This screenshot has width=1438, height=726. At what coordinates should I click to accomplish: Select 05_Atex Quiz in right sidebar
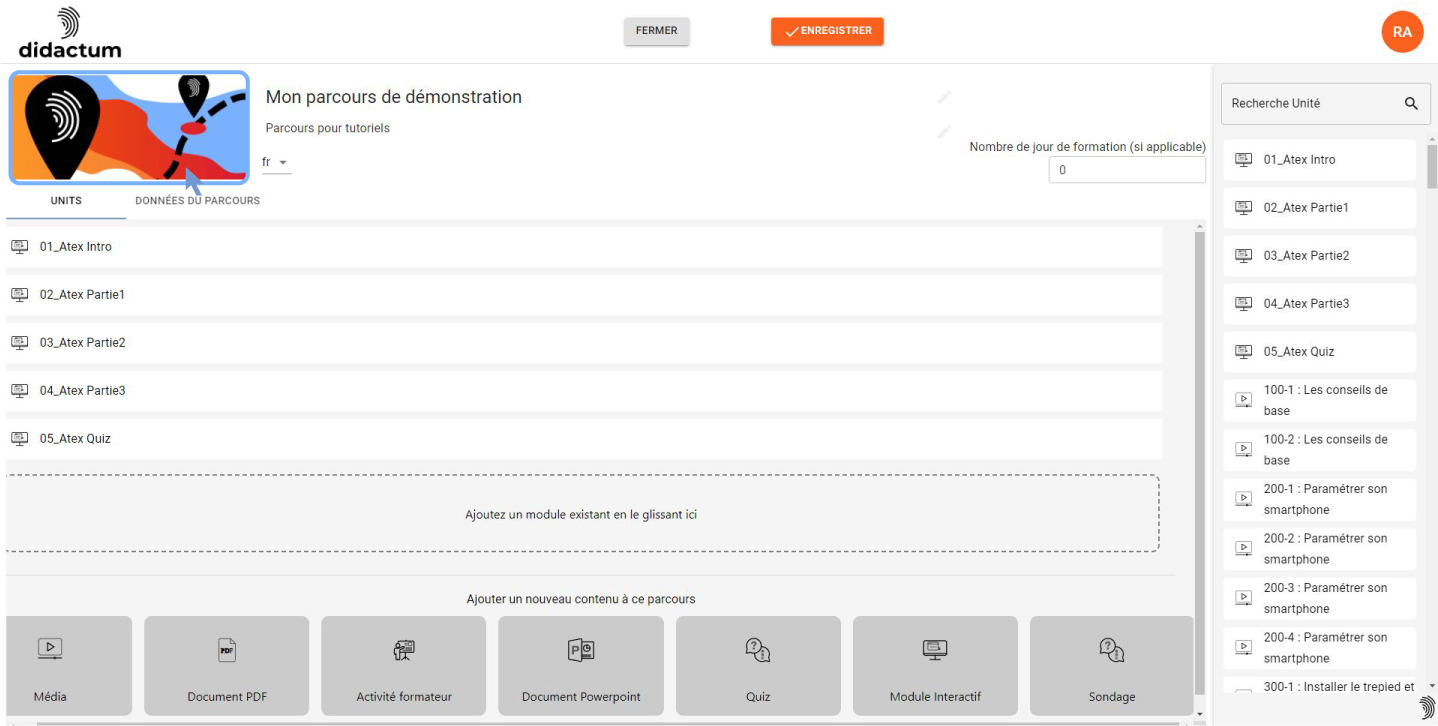click(x=1320, y=352)
